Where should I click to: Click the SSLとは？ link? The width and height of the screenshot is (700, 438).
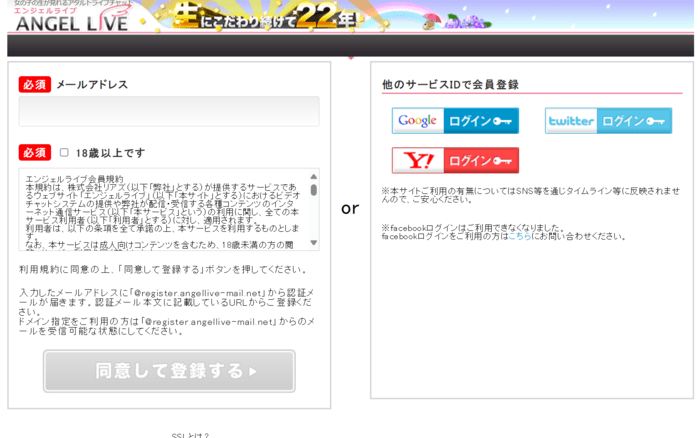tap(190, 435)
